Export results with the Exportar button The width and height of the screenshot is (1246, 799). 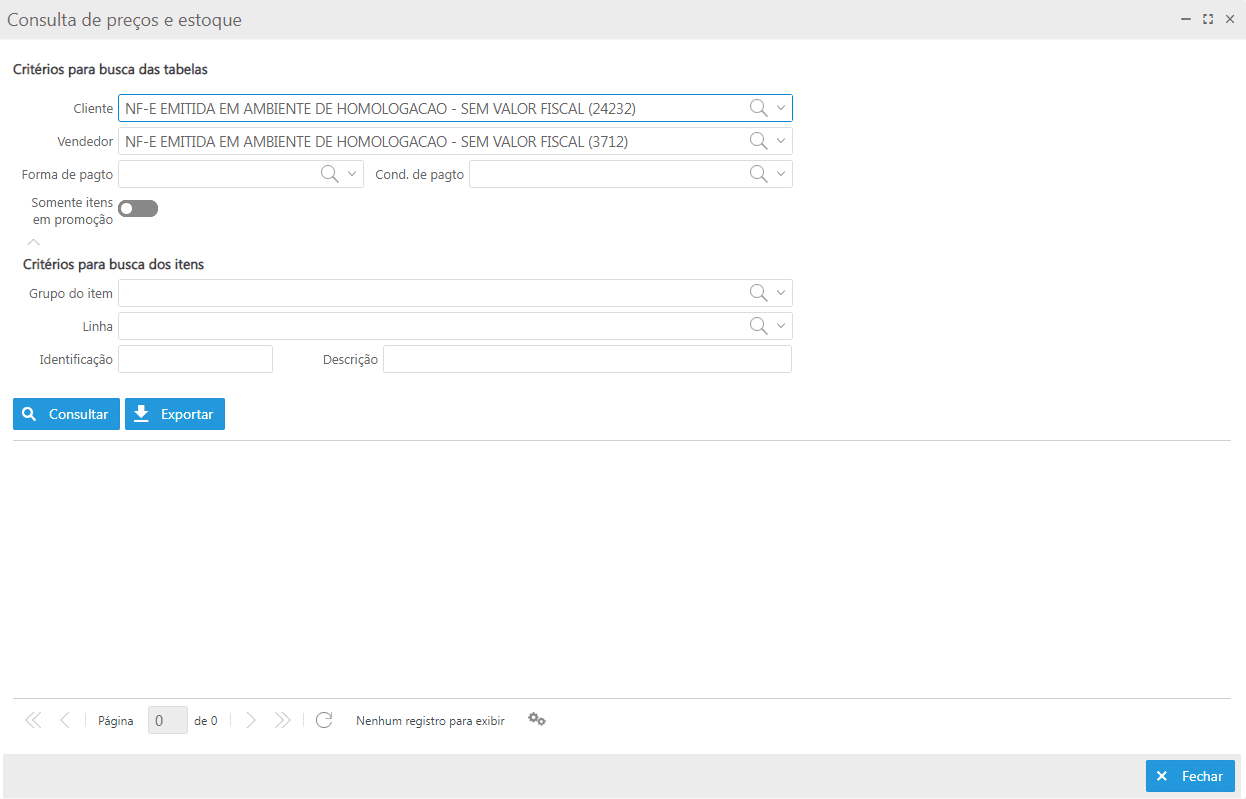(x=175, y=413)
